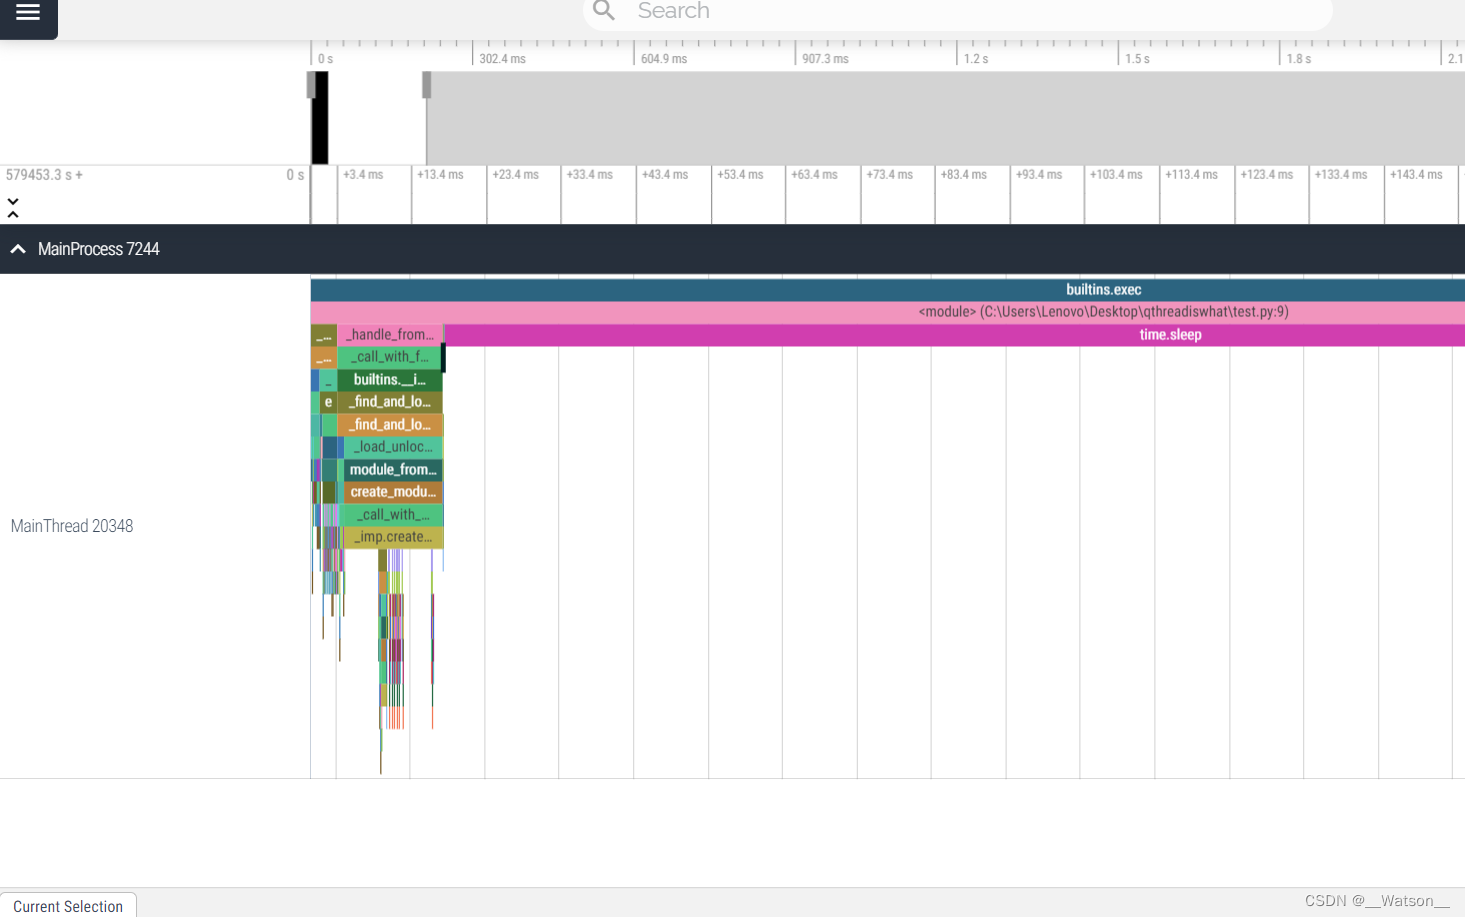Click the MainProcess 7244 title text
1465x917 pixels.
tap(99, 249)
